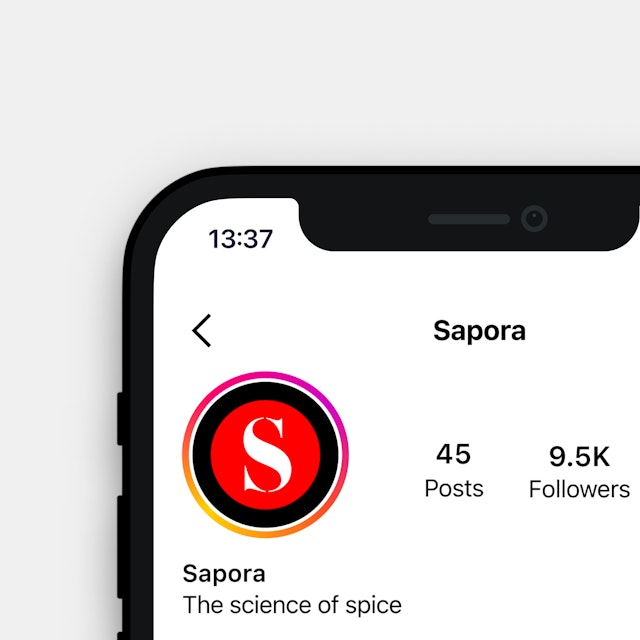The width and height of the screenshot is (640, 640).
Task: Tap the back arrow icon
Action: click(202, 331)
